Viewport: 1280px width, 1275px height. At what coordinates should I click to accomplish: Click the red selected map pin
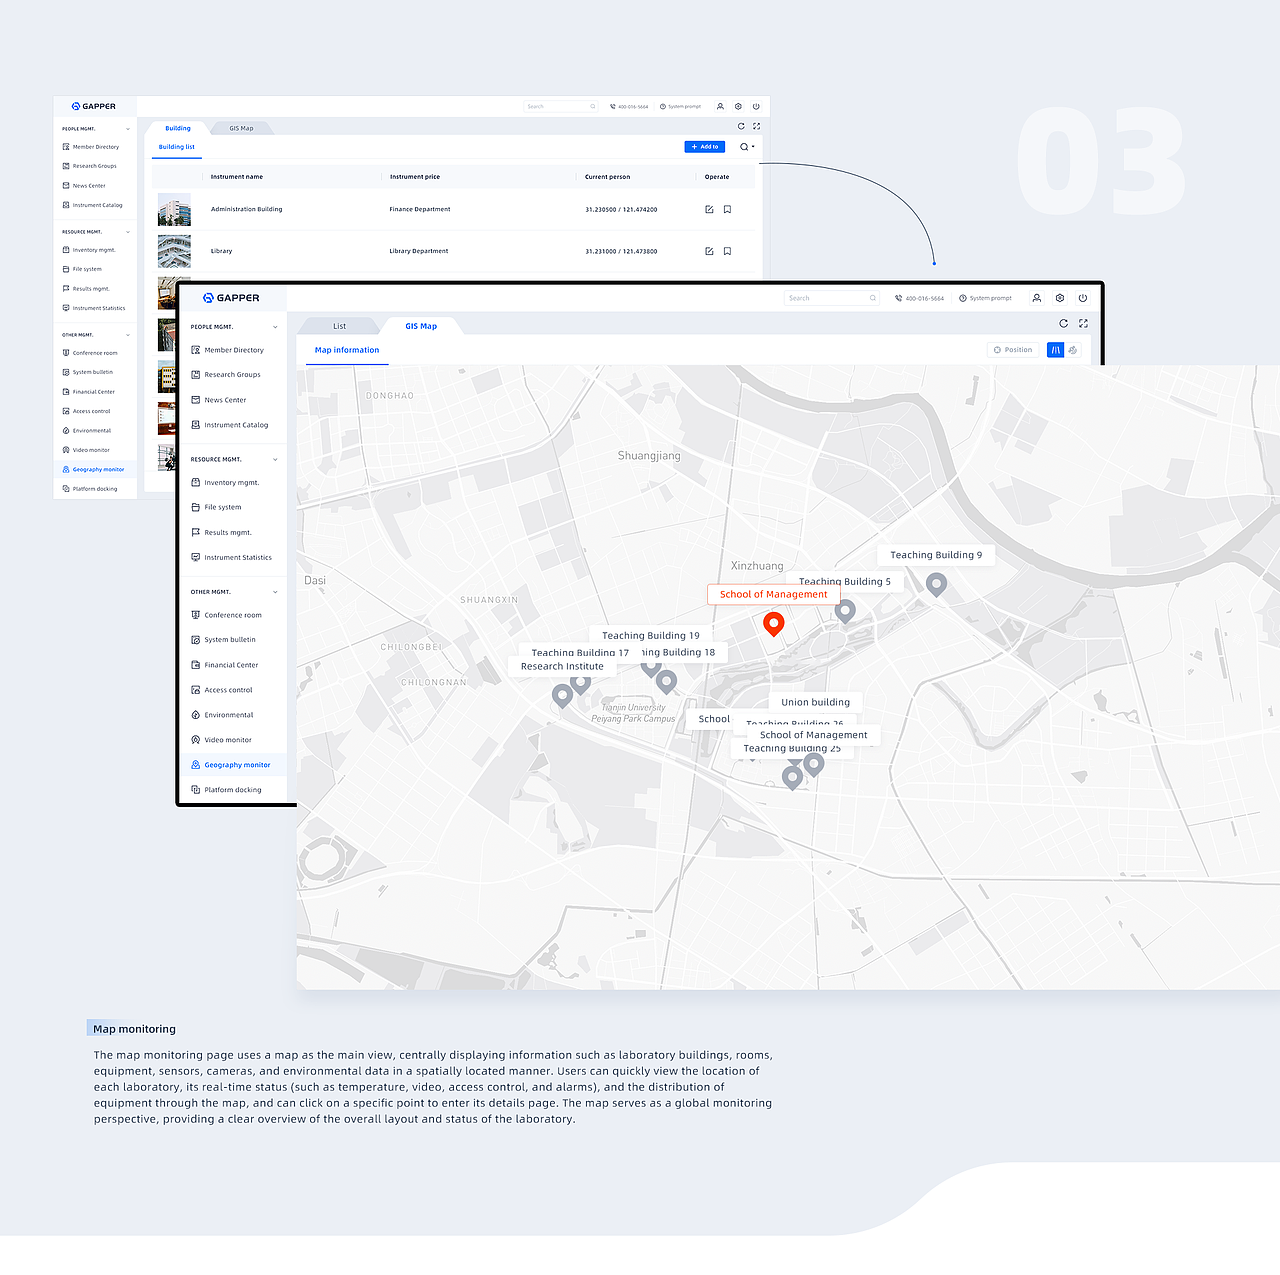(773, 624)
